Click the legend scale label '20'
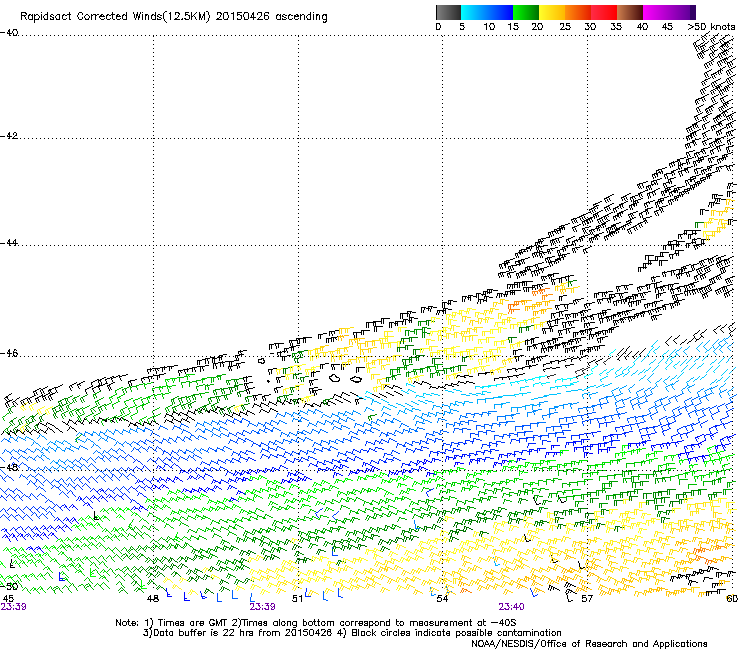Viewport: 740px width, 650px height. (x=537, y=27)
